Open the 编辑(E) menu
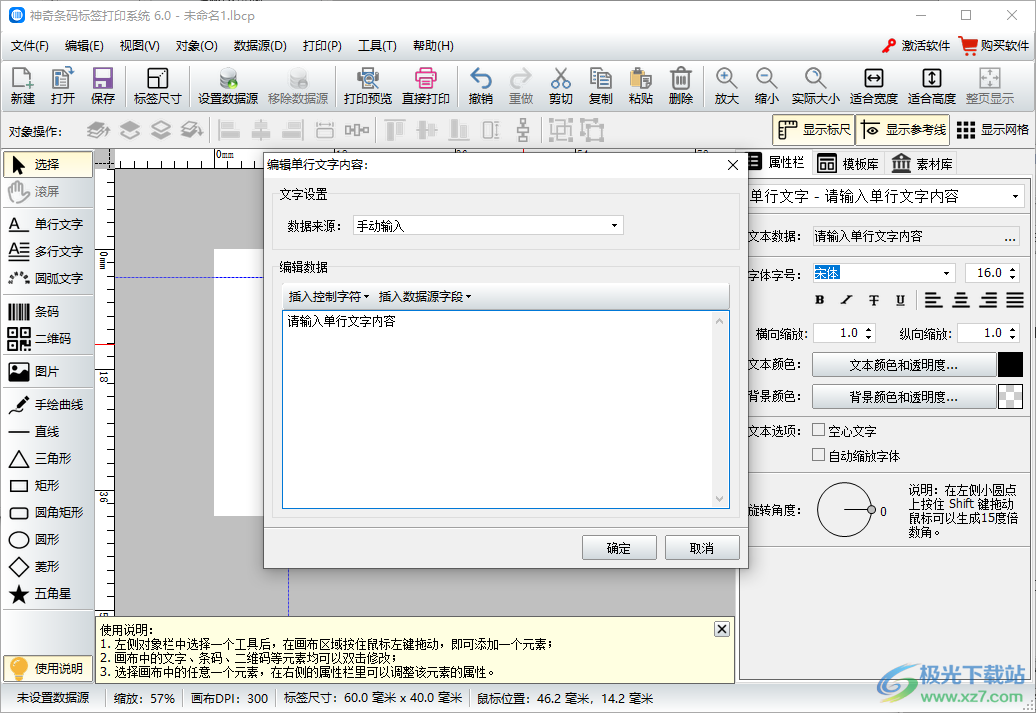Viewport: 1036px width, 713px height. point(84,46)
